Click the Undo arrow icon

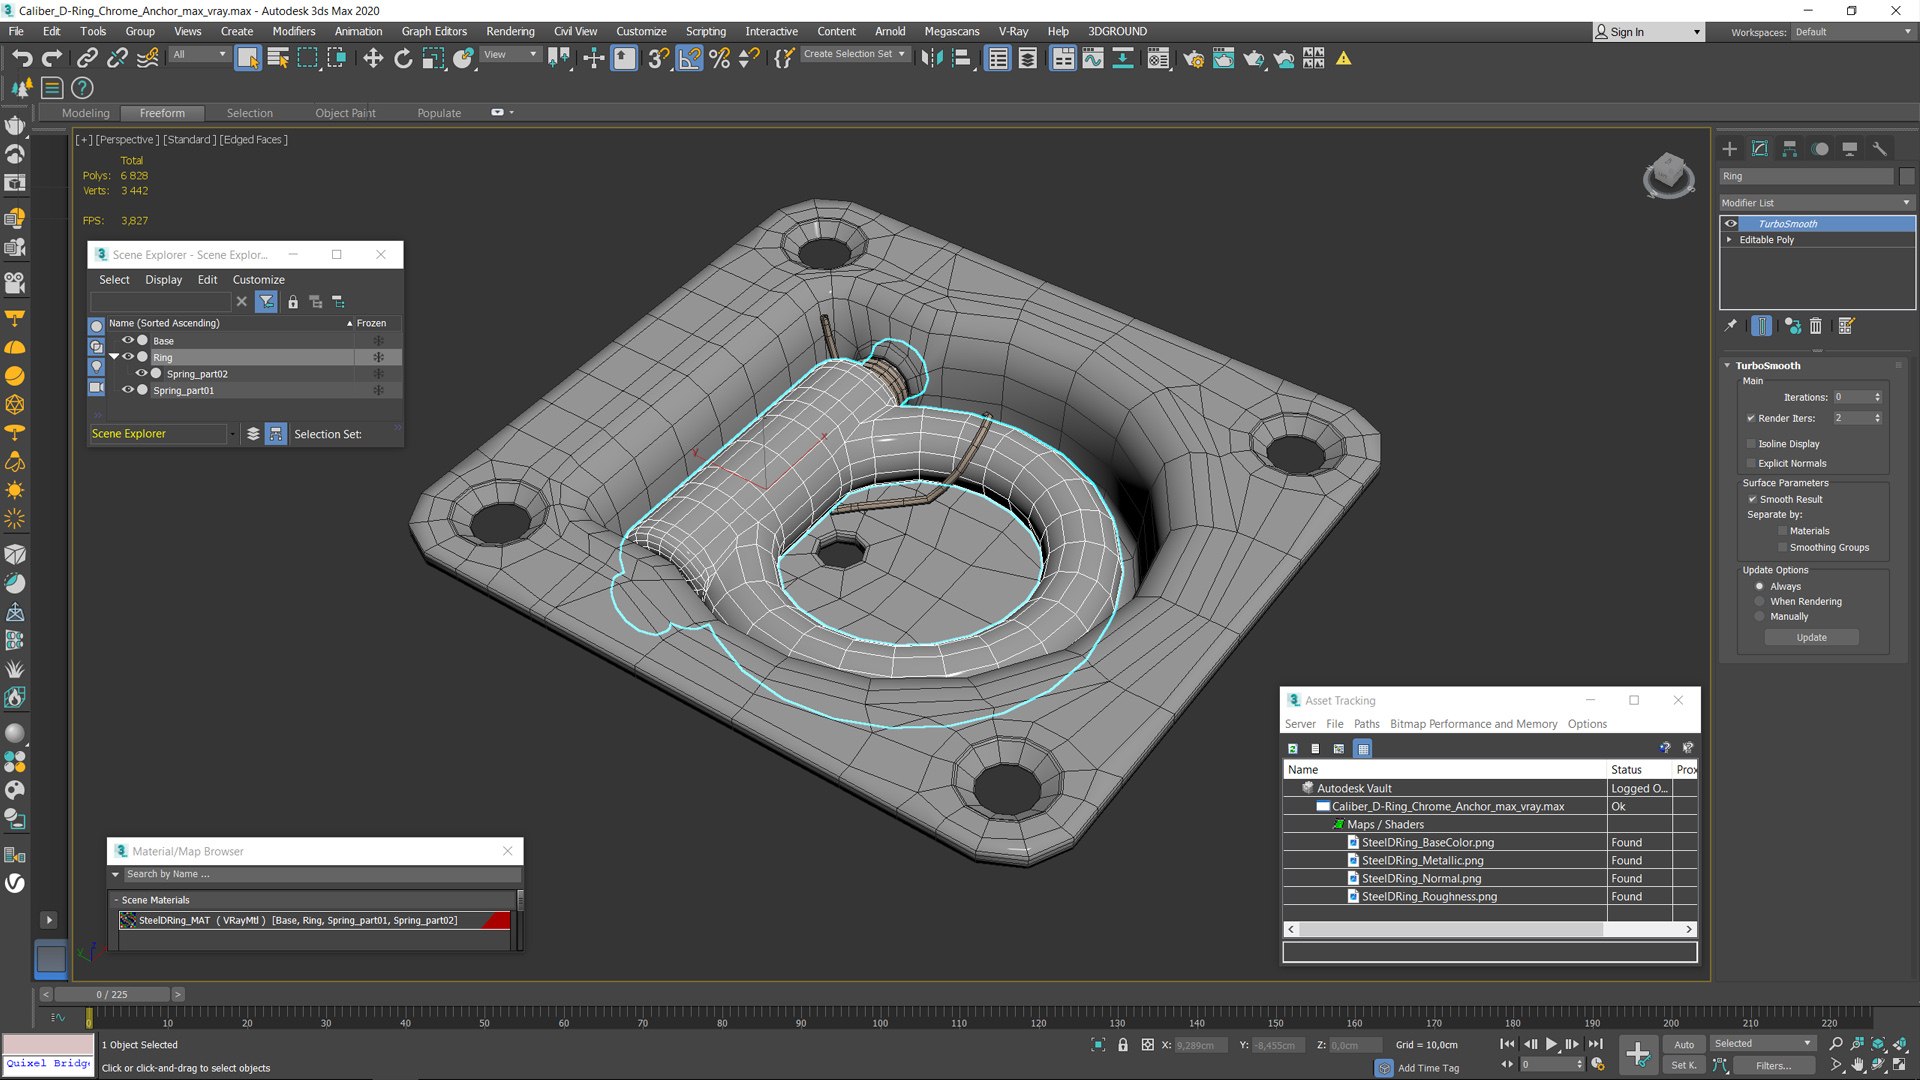click(x=22, y=58)
